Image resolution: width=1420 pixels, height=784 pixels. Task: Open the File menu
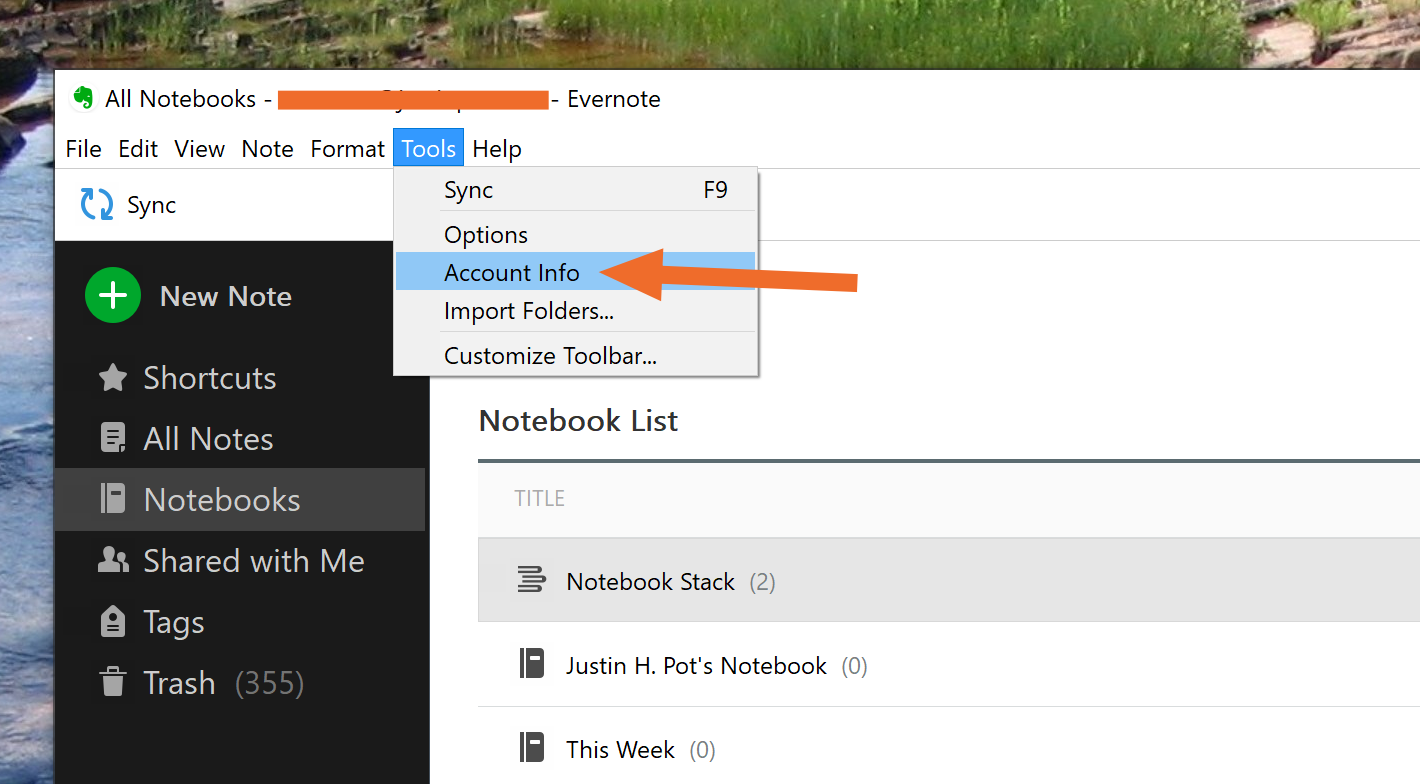[x=84, y=149]
